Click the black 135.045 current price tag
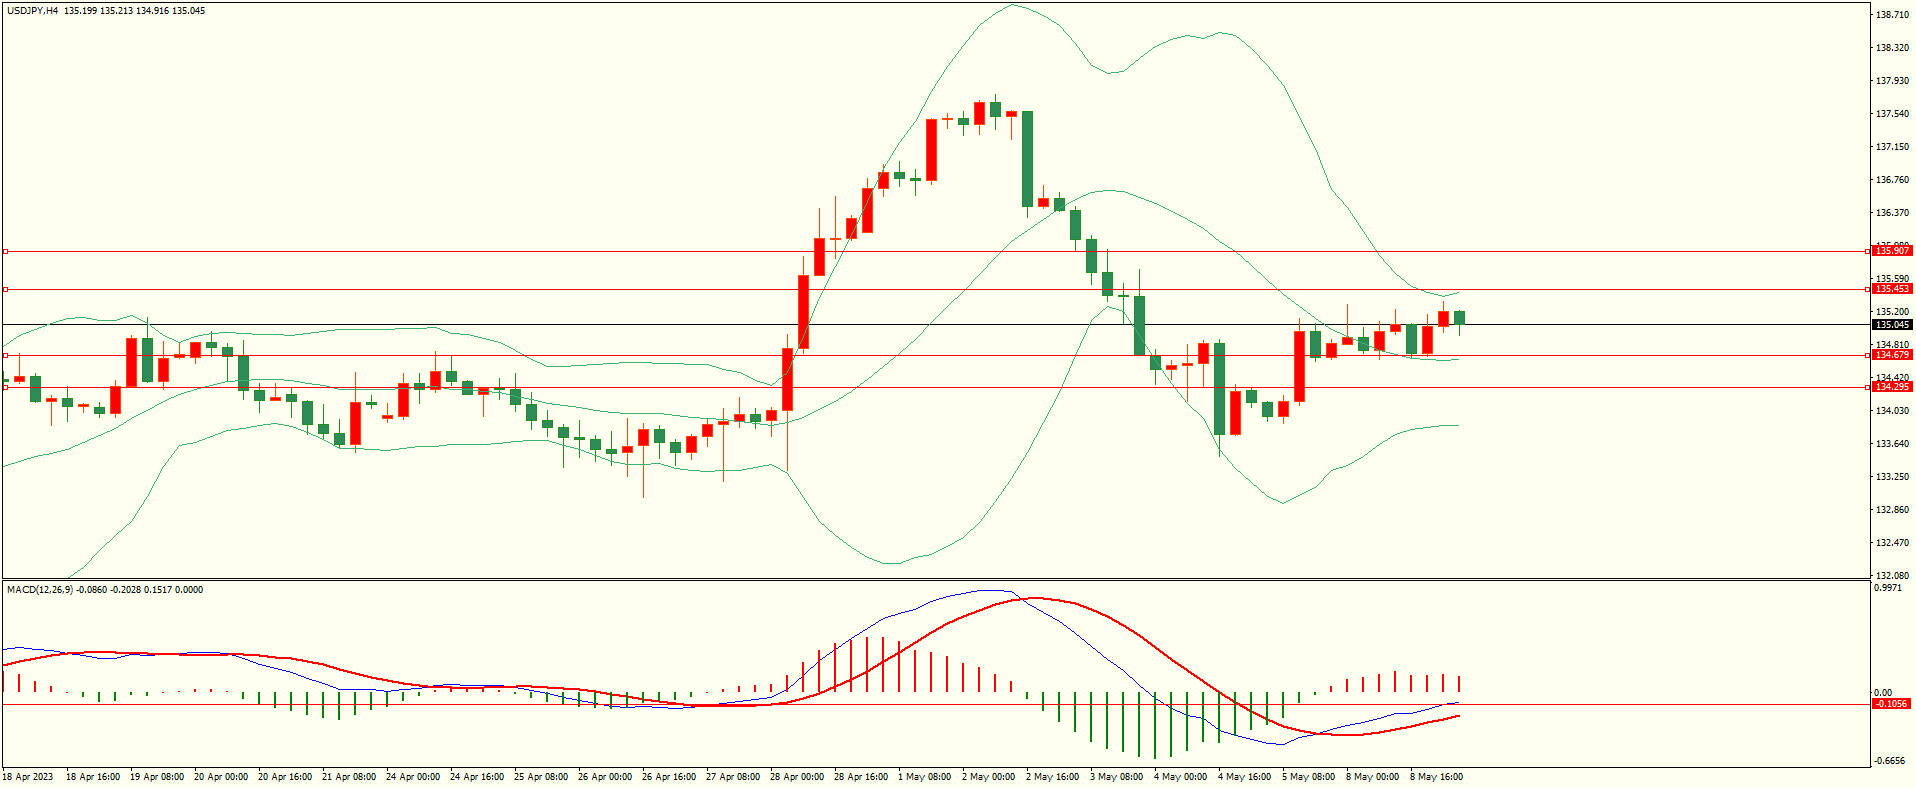The image size is (1916, 788). click(1892, 325)
